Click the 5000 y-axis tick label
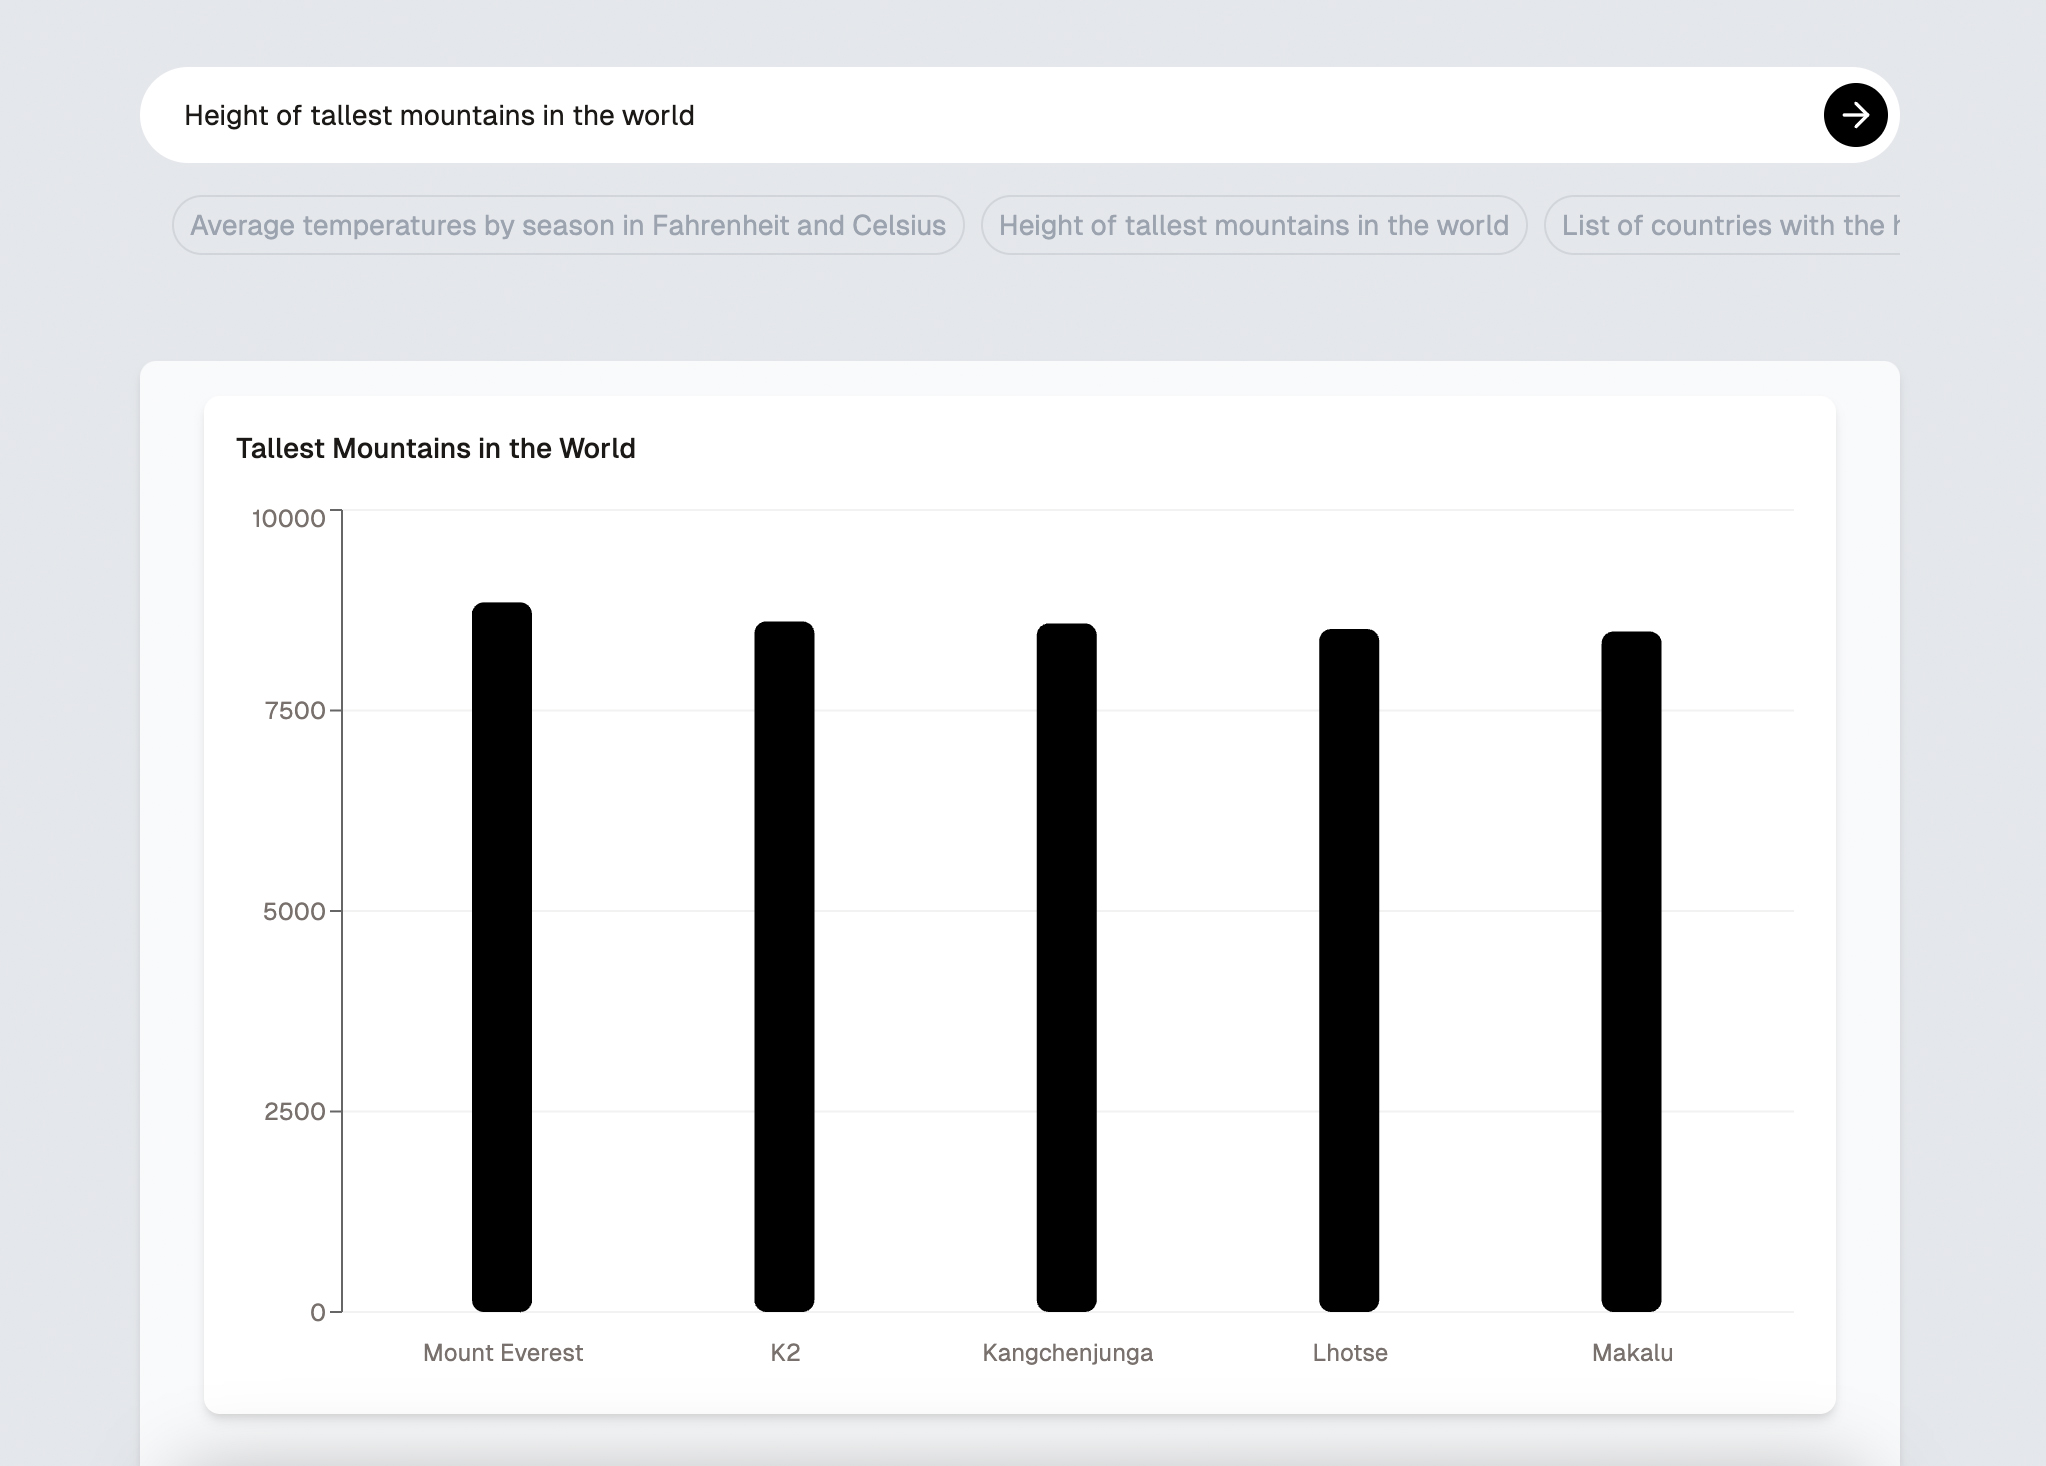This screenshot has width=2046, height=1466. pyautogui.click(x=294, y=911)
